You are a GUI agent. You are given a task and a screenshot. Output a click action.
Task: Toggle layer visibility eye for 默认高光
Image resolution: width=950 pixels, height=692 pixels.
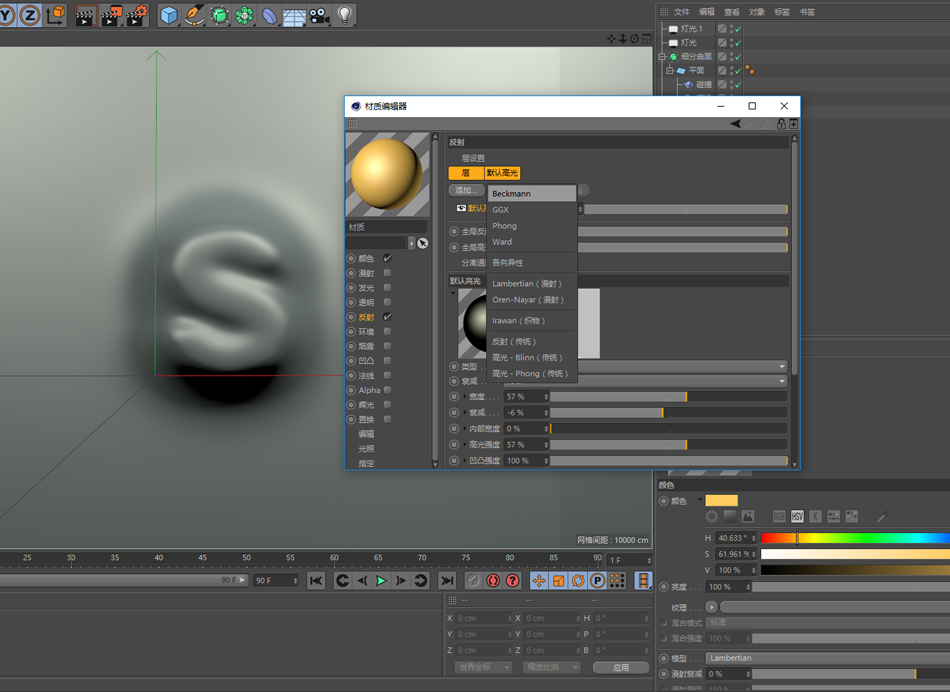pyautogui.click(x=461, y=208)
